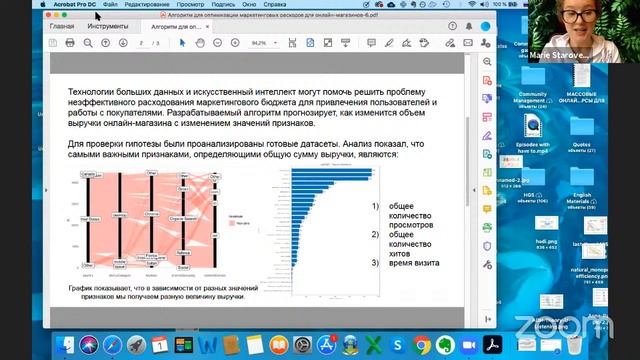The width and height of the screenshot is (640, 360).
Task: Open the Find text magnifier tool
Action: point(88,43)
